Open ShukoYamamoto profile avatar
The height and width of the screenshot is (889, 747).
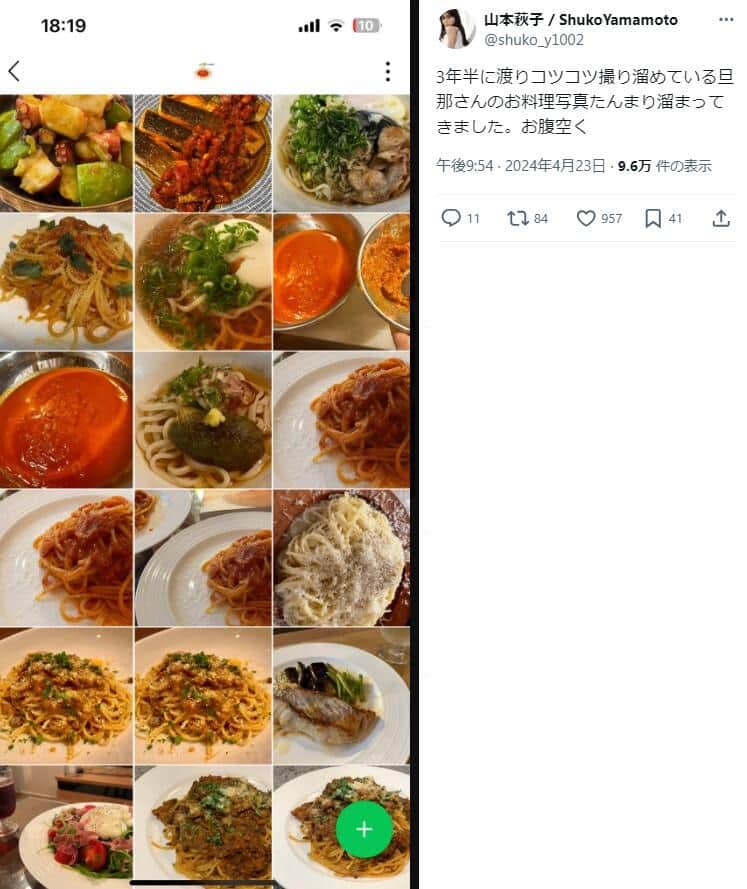(456, 28)
